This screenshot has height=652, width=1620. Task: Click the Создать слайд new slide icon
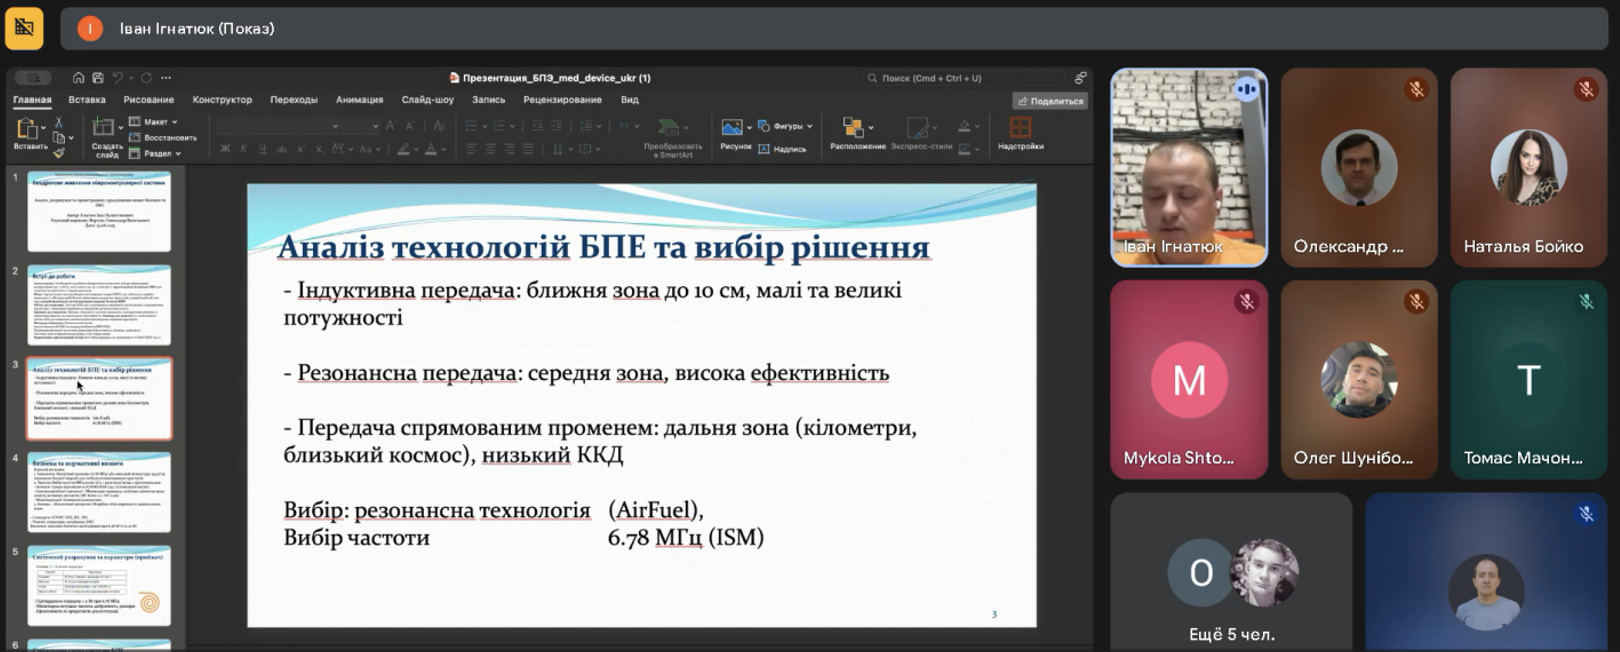103,129
